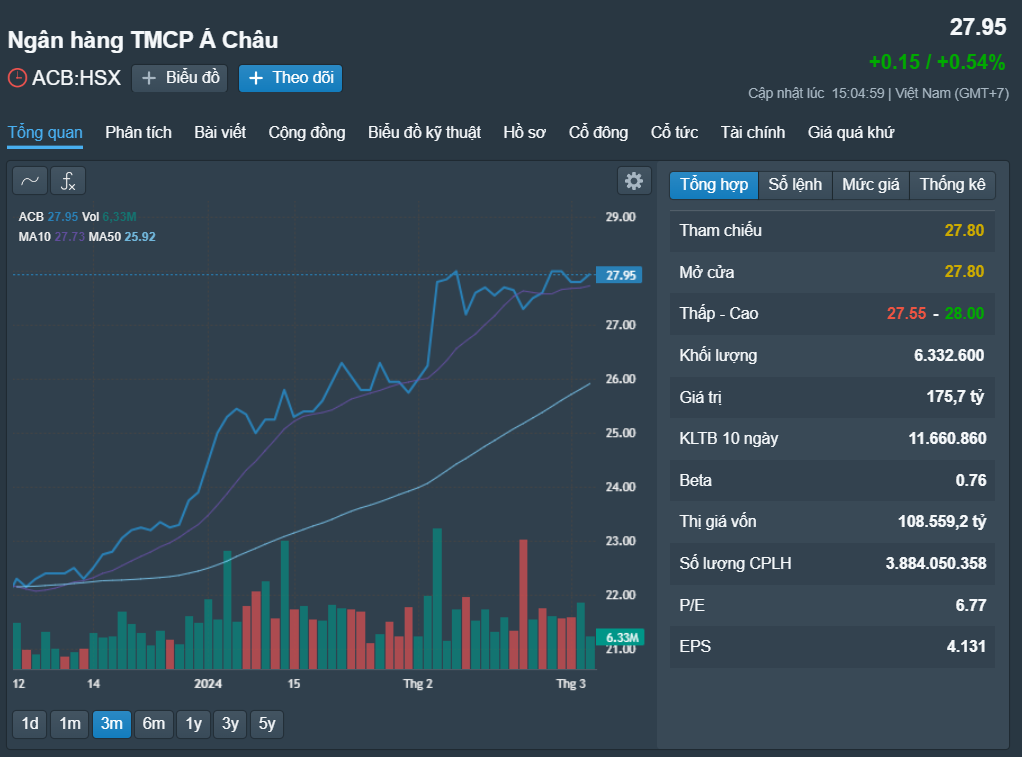This screenshot has width=1022, height=757.
Task: Open the Cổ tức tab
Action: pos(675,132)
